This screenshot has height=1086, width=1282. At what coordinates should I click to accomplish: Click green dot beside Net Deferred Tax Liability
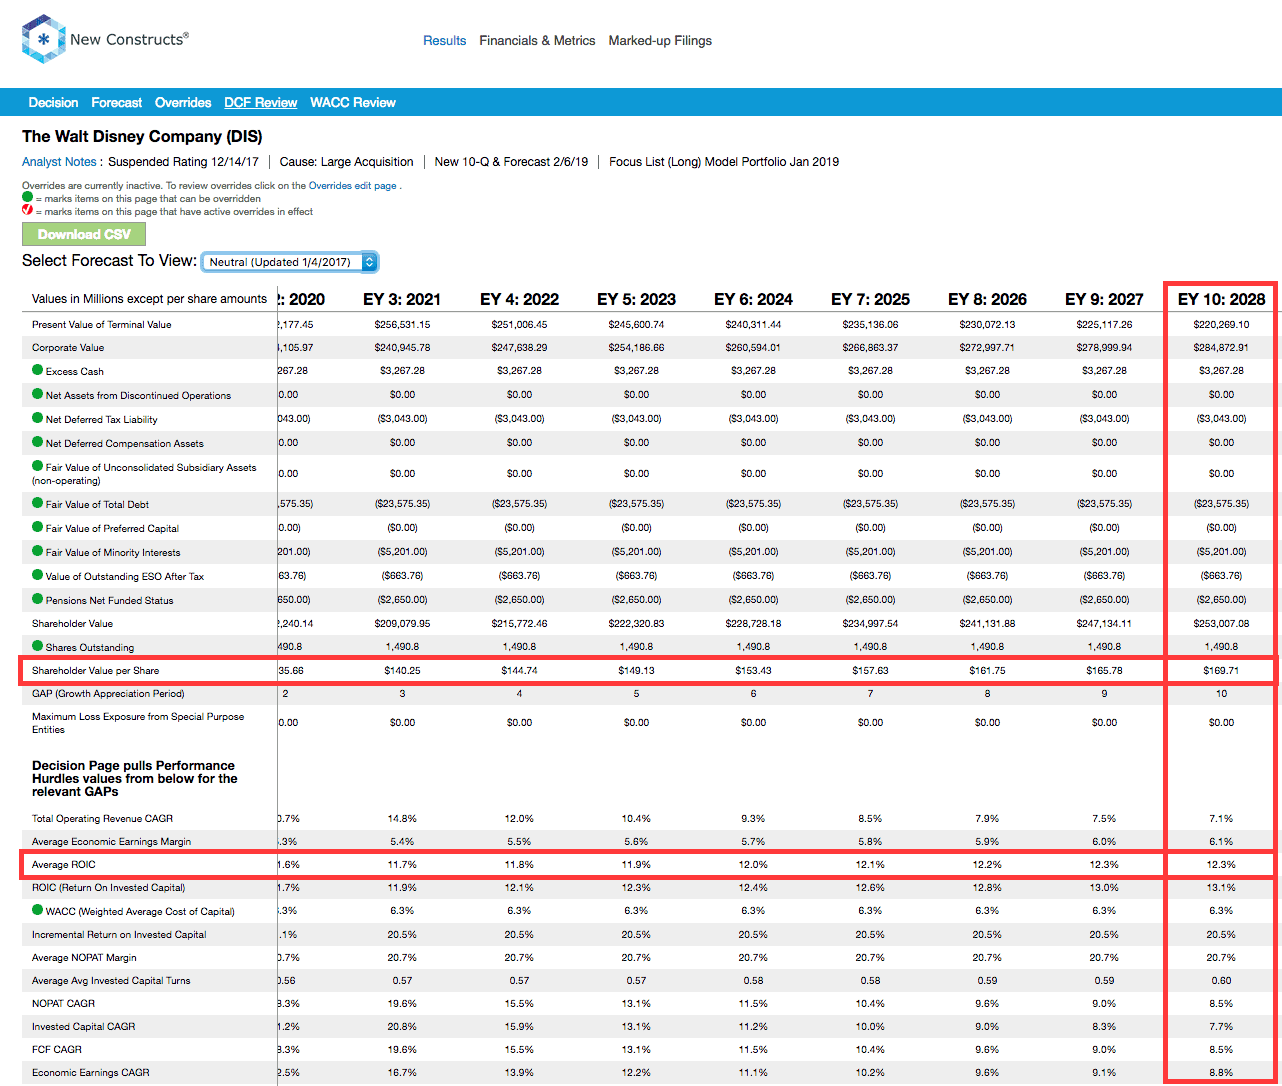[x=38, y=418]
